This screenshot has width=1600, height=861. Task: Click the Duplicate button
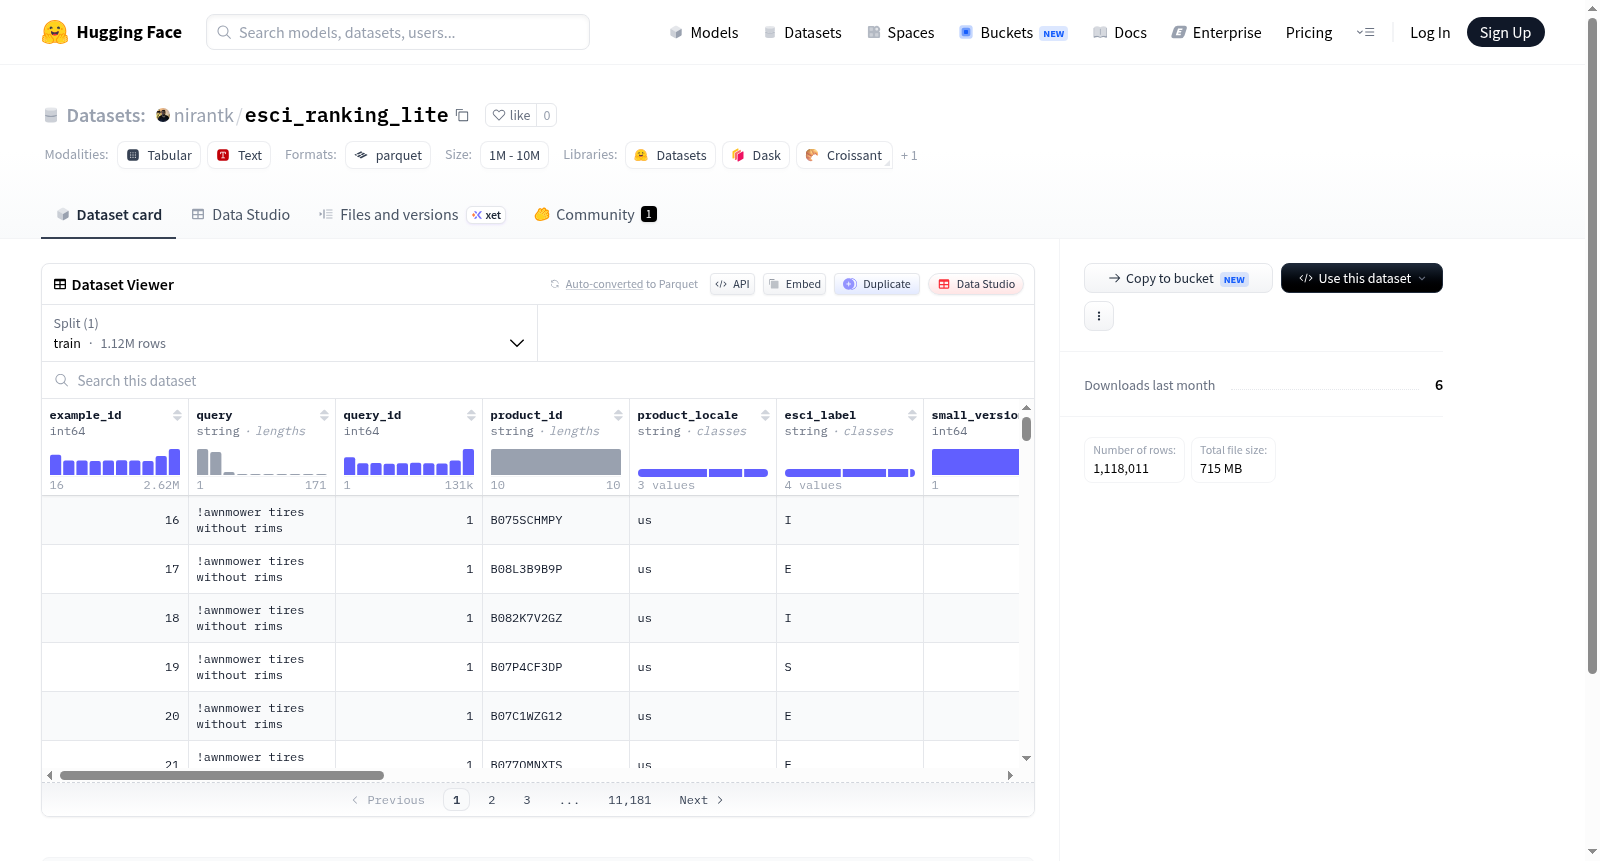877,284
